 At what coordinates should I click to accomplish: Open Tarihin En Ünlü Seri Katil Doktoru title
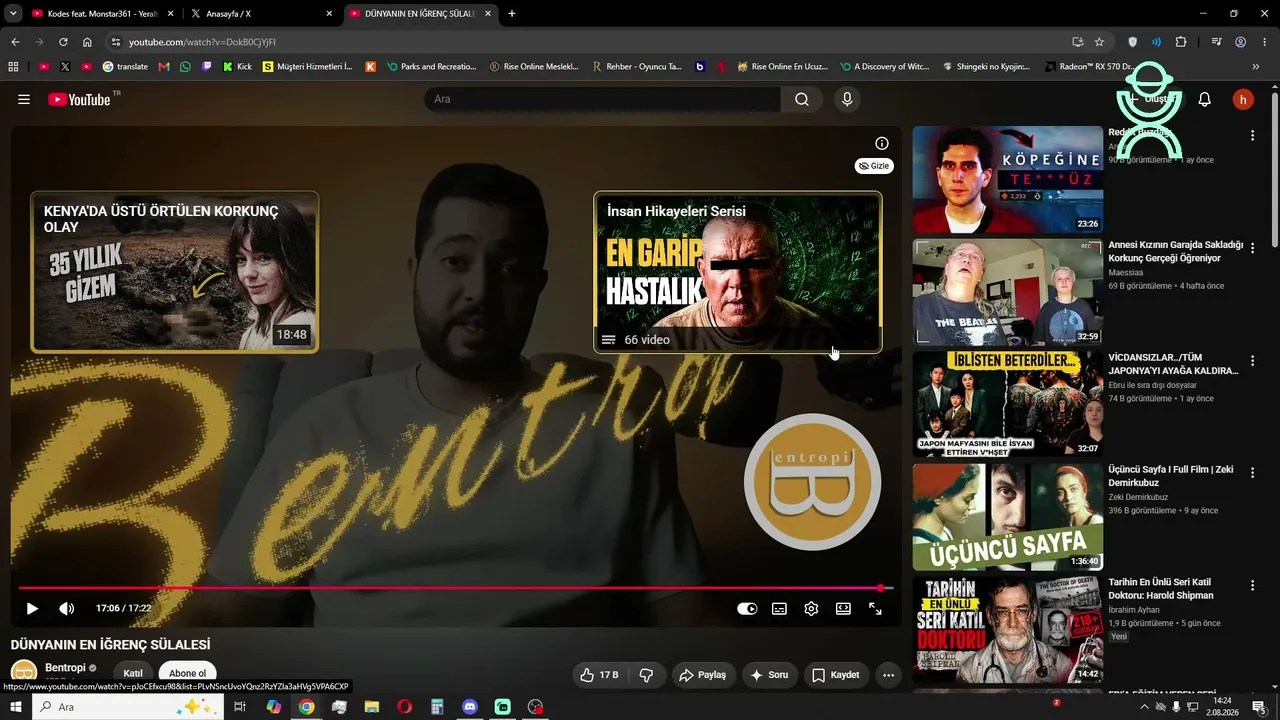1161,589
